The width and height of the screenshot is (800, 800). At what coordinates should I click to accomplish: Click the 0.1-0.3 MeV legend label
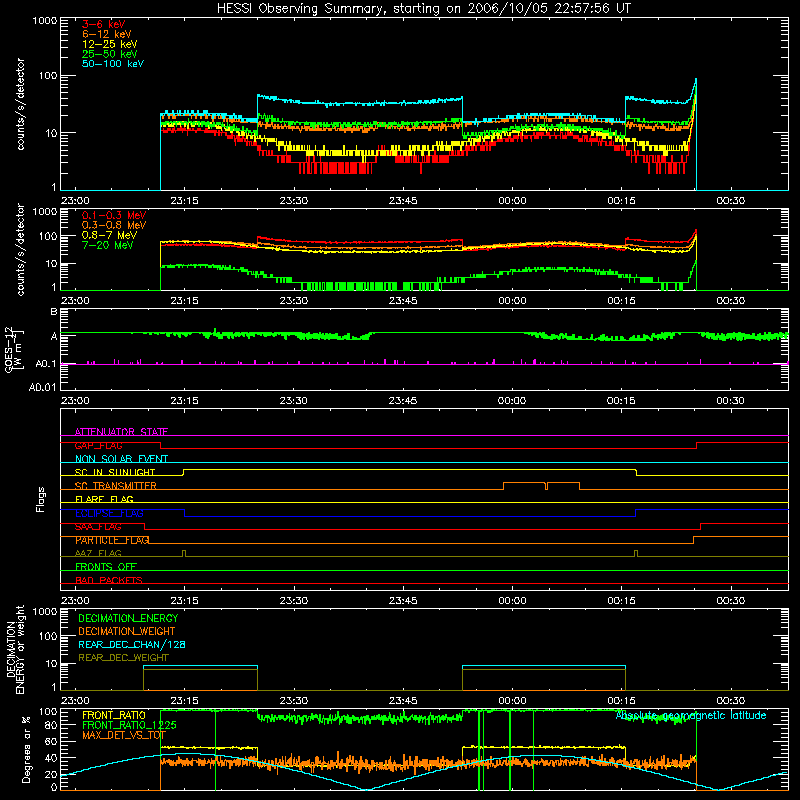(114, 215)
